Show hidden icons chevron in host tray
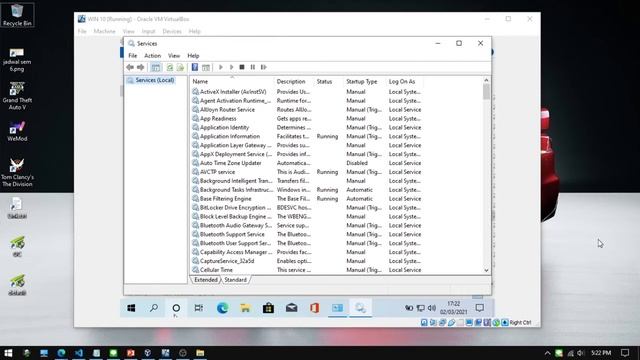 pos(547,353)
